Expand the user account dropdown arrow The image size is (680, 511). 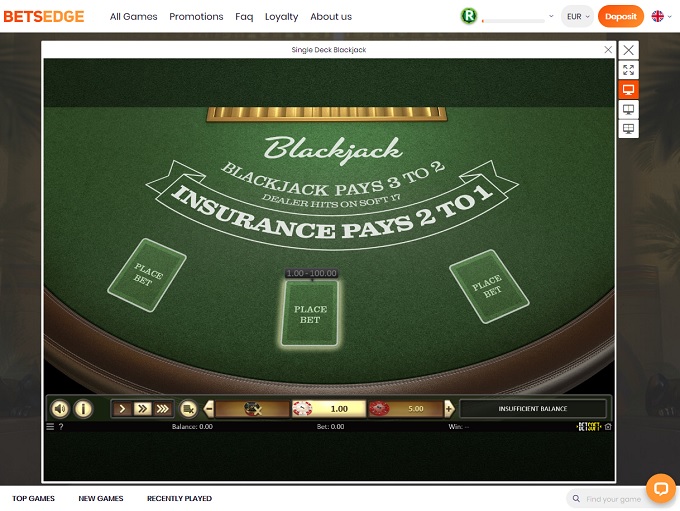coord(551,17)
